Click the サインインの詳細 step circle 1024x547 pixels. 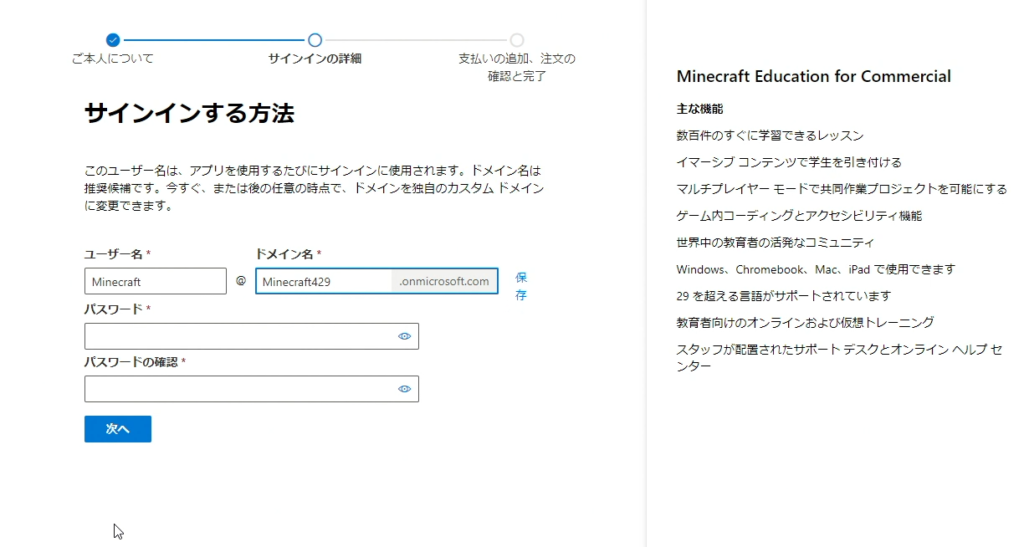click(315, 40)
